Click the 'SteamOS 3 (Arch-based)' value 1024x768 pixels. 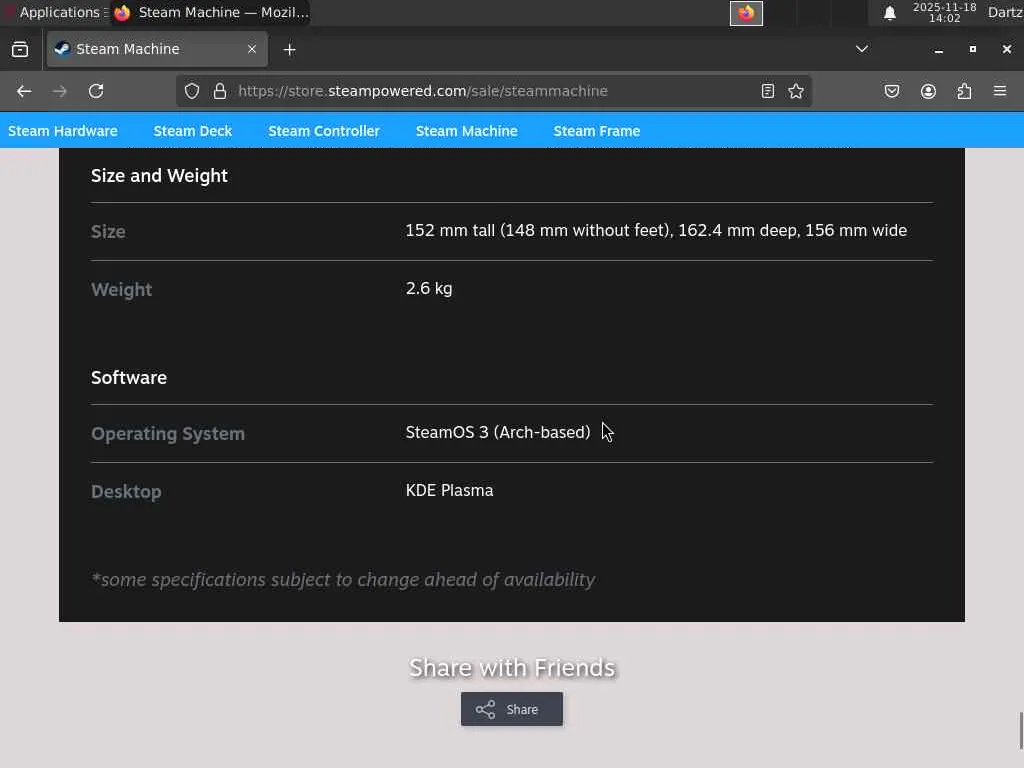pyautogui.click(x=498, y=432)
